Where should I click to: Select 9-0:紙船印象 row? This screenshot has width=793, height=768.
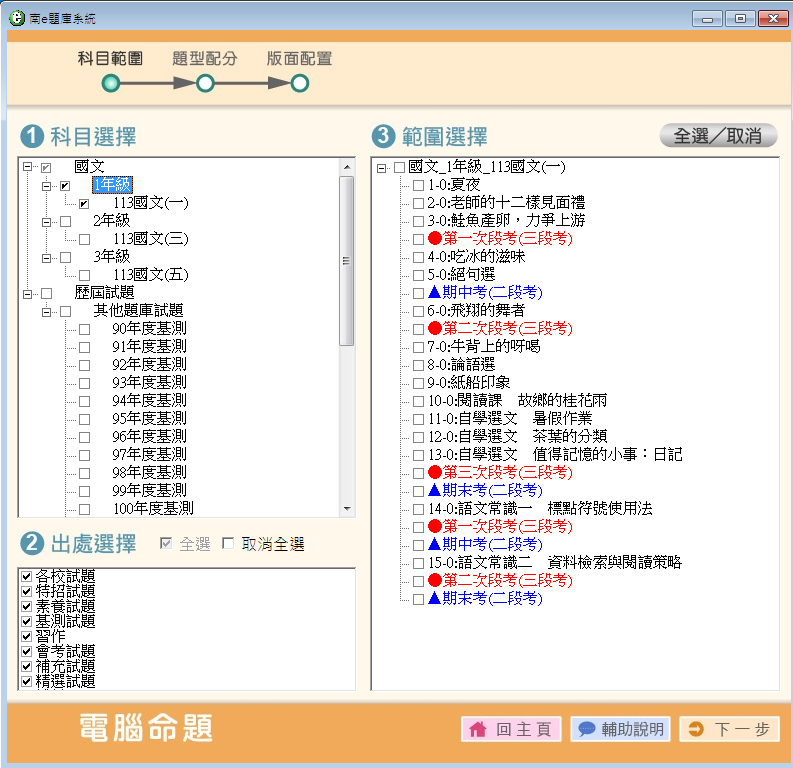pyautogui.click(x=469, y=383)
